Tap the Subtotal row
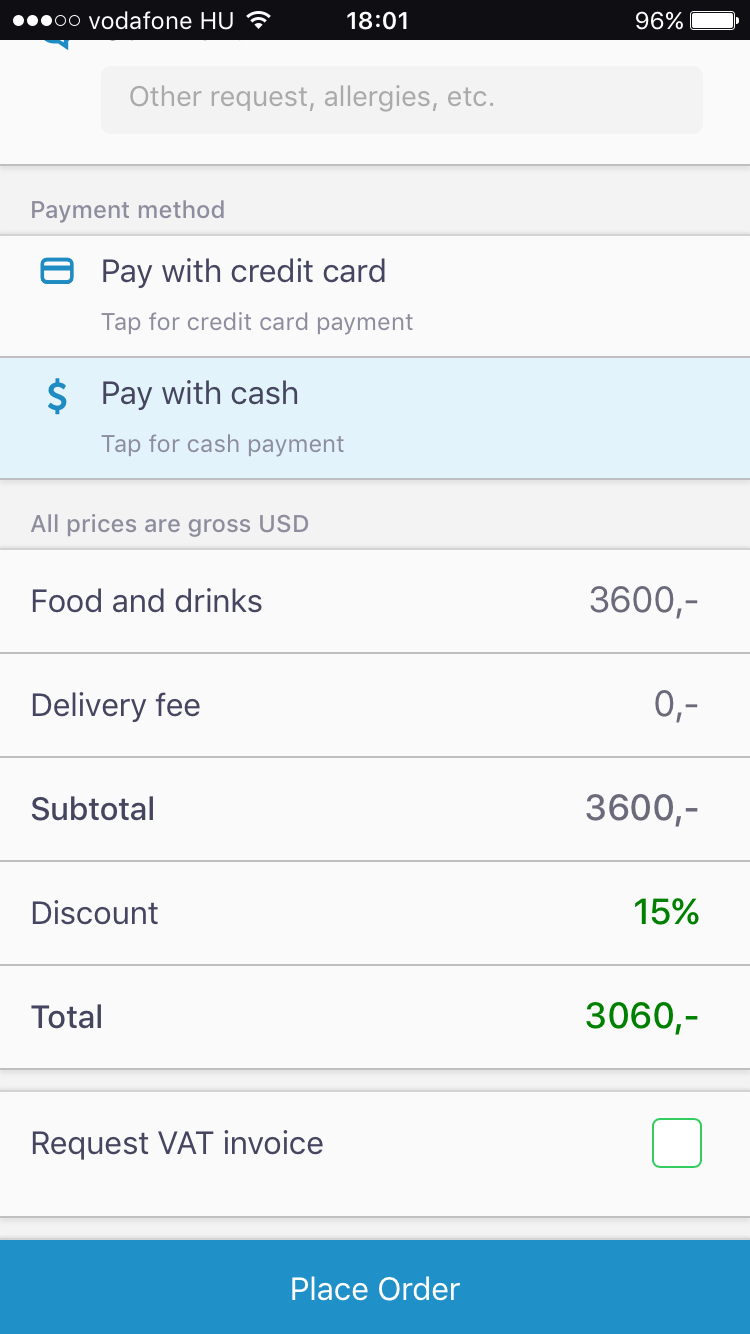This screenshot has width=750, height=1334. click(x=375, y=809)
